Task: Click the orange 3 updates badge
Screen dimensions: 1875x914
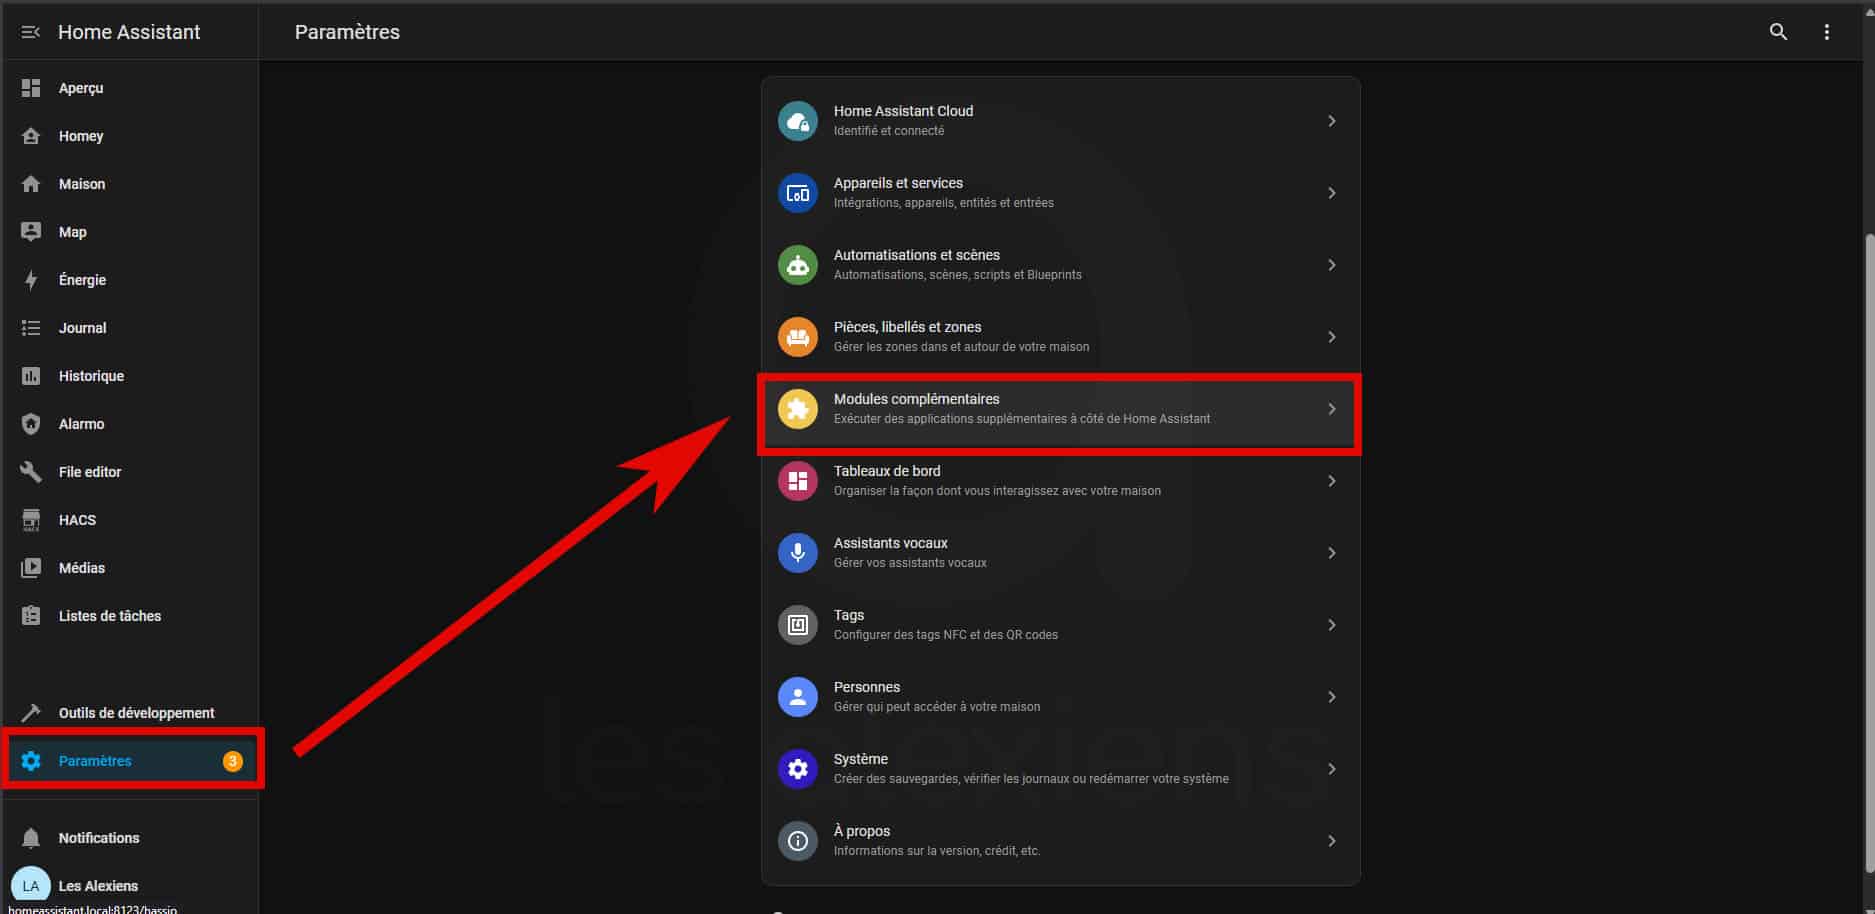Action: tap(232, 761)
